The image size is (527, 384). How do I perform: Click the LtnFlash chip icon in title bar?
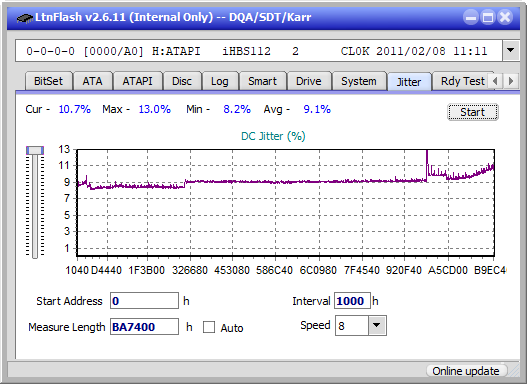click(x=25, y=17)
